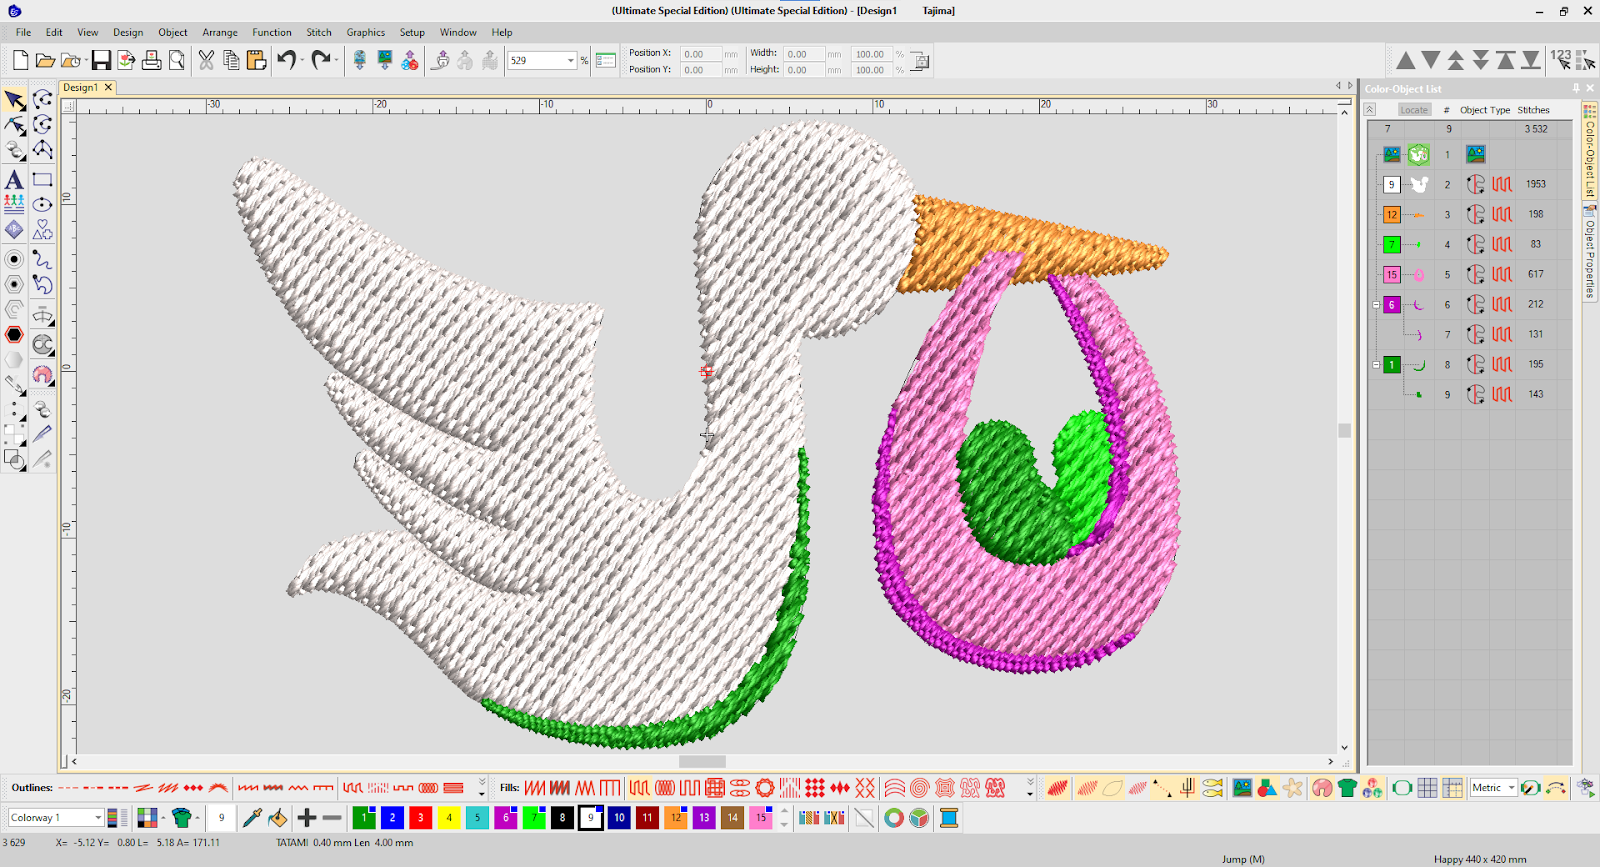
Task: Undo last action with Undo arrow
Action: [286, 61]
